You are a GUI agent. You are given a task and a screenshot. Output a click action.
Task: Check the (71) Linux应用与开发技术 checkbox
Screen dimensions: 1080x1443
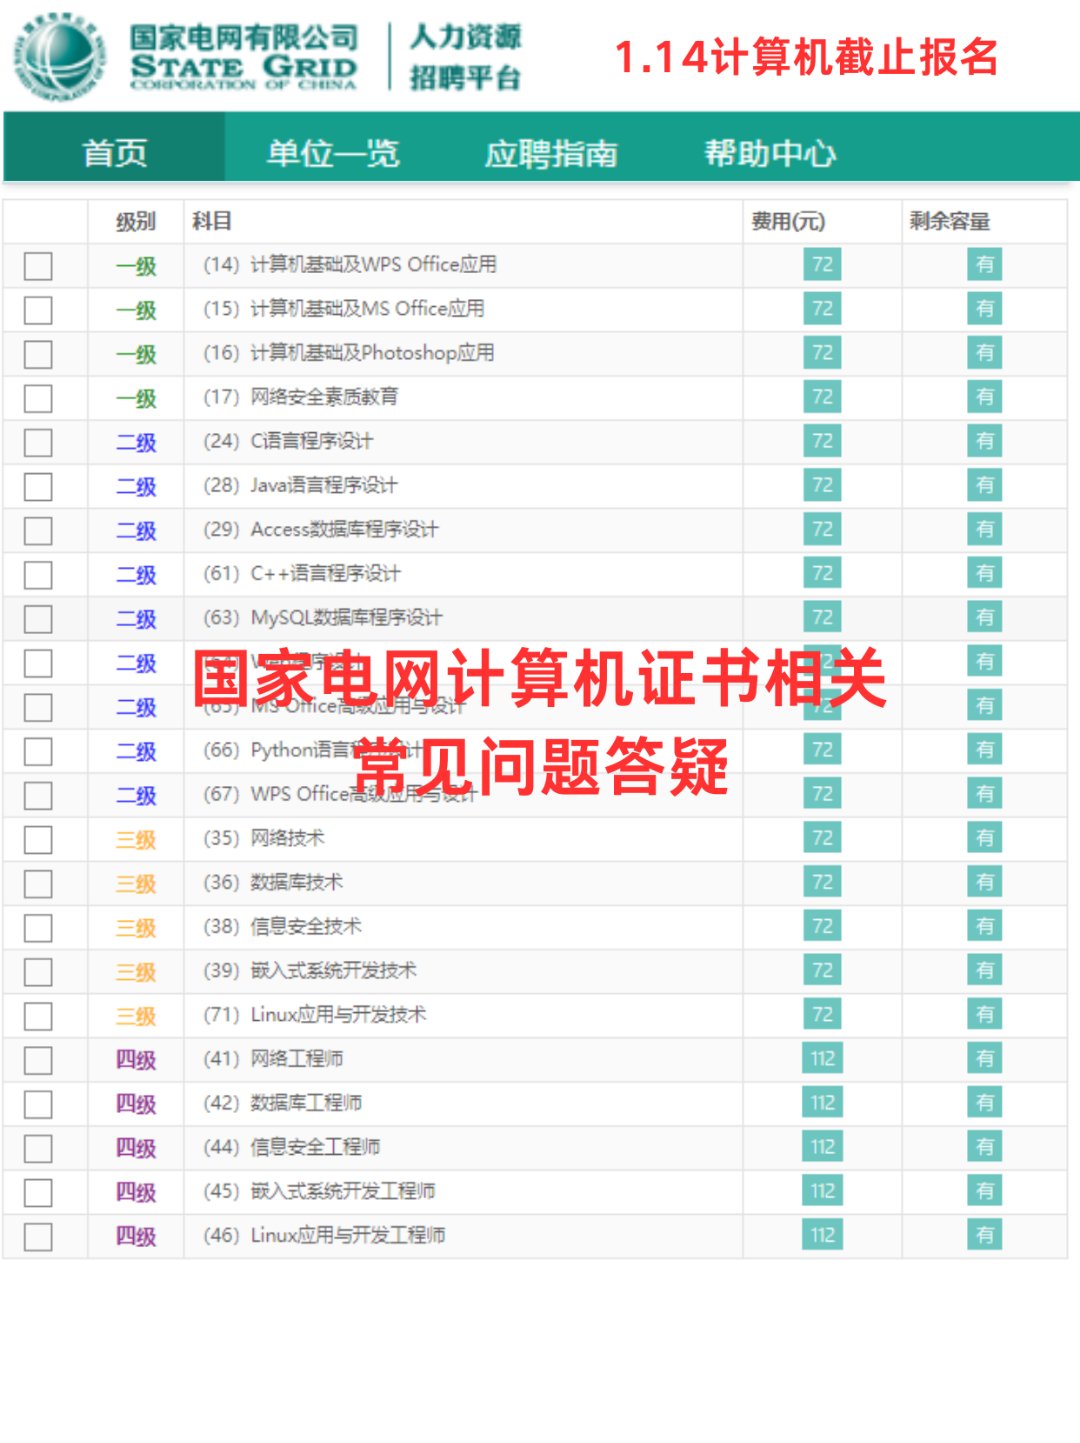[38, 1016]
